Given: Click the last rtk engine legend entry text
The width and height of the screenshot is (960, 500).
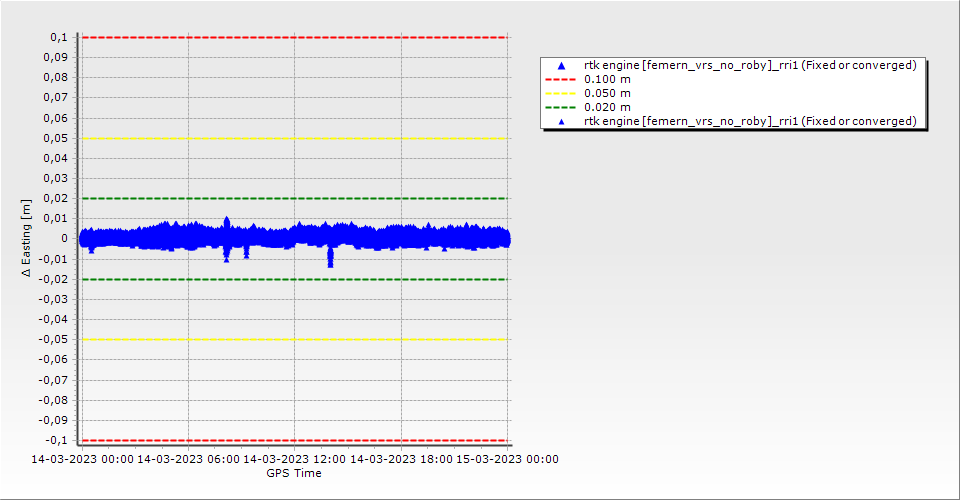Looking at the screenshot, I should tap(750, 121).
